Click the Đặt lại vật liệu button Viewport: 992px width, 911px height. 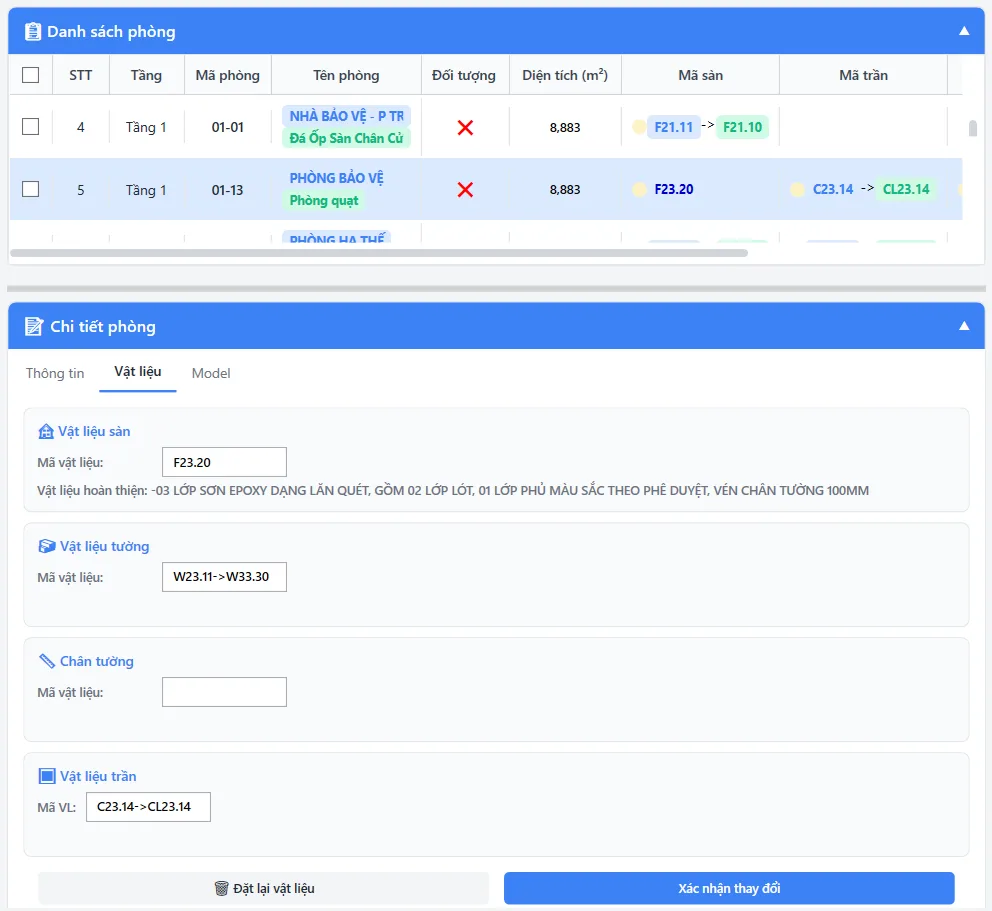[264, 888]
